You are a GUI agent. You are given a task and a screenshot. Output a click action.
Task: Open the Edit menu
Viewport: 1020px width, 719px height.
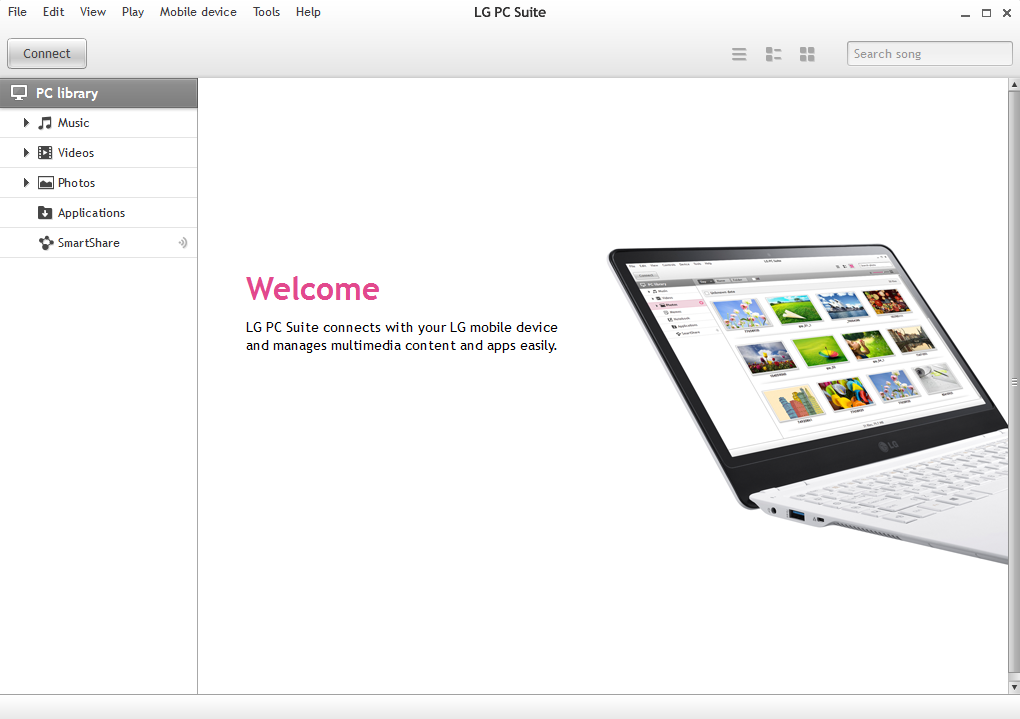(x=53, y=12)
